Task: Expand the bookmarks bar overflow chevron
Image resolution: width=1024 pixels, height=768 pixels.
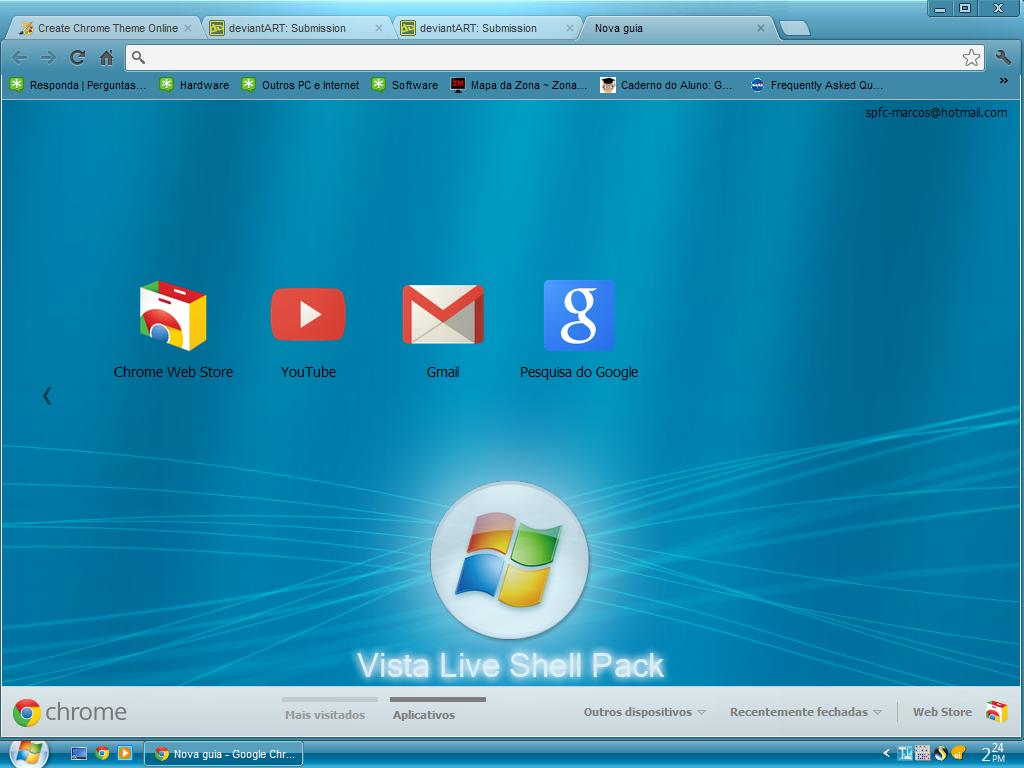Action: click(1004, 80)
